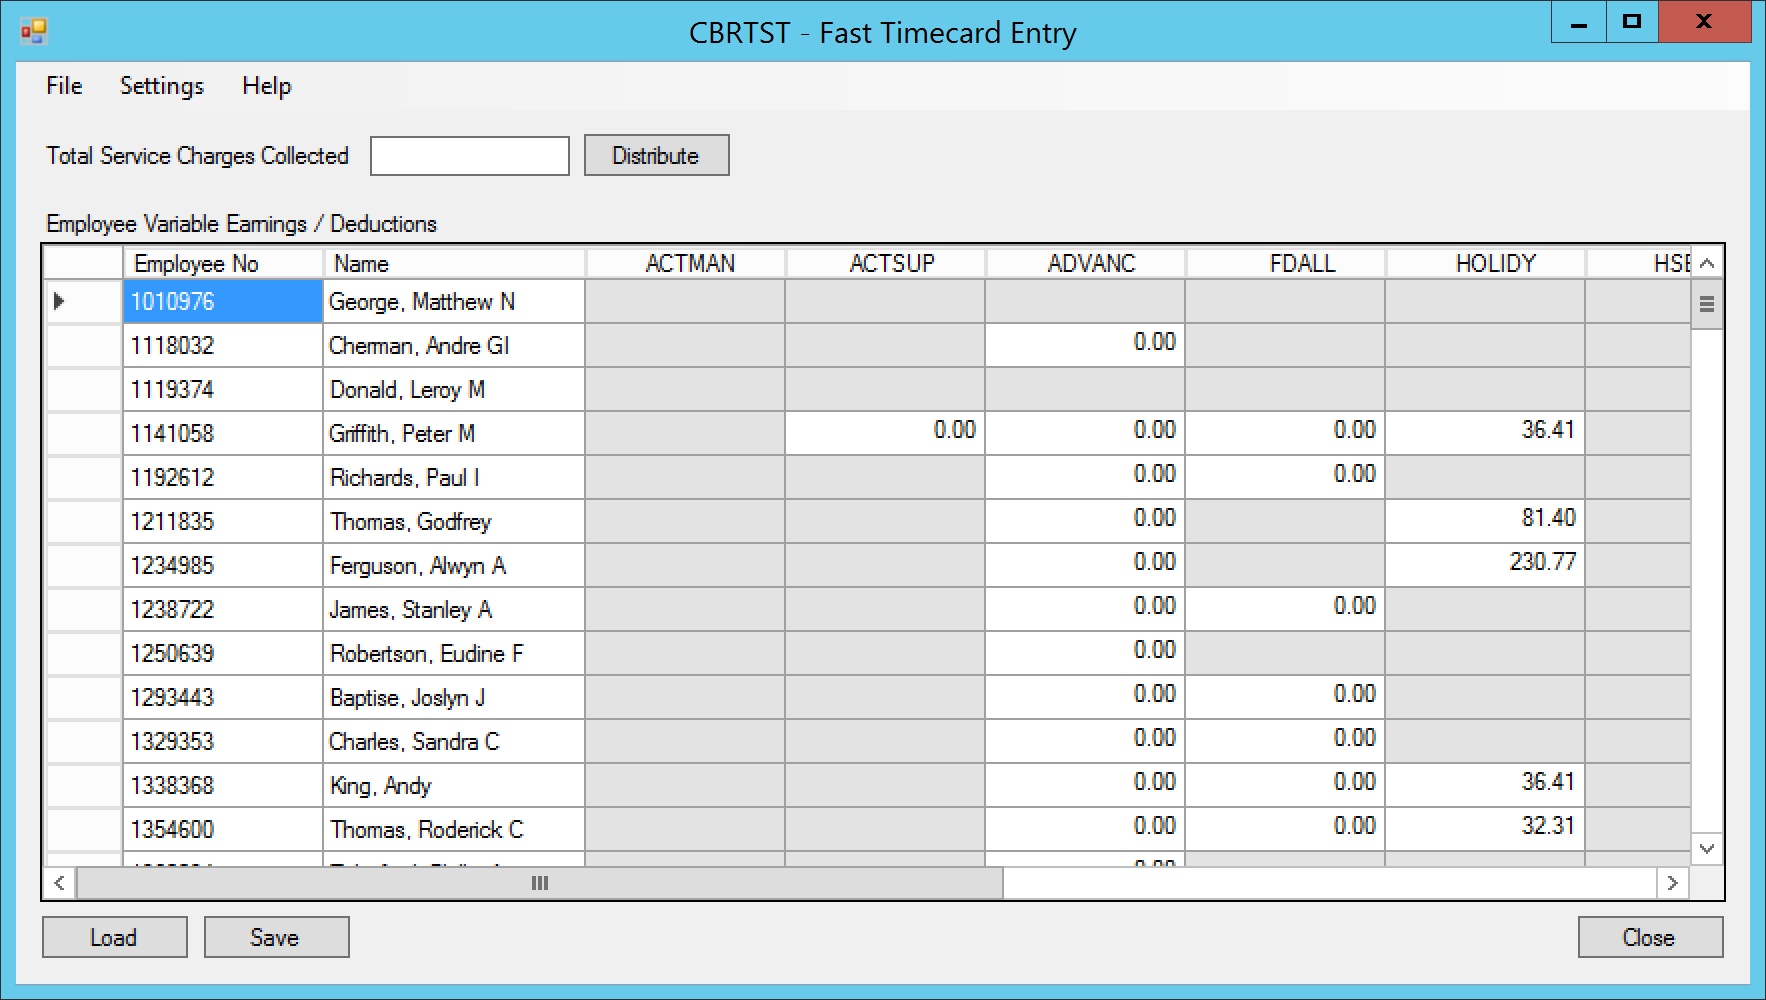Select employee number 1211835 cell
This screenshot has width=1766, height=1000.
coord(223,521)
